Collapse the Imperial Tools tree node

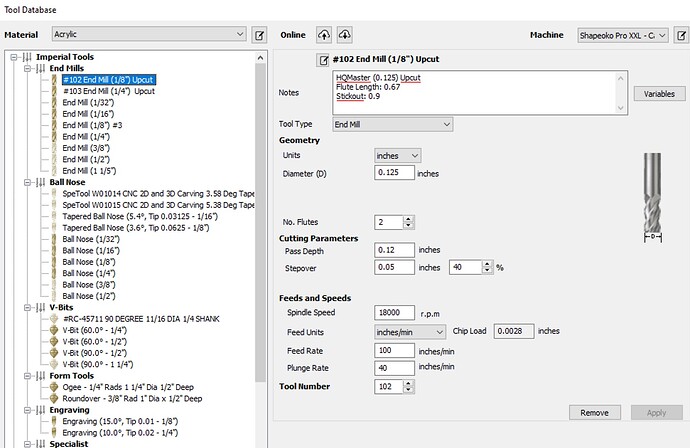(x=14, y=57)
